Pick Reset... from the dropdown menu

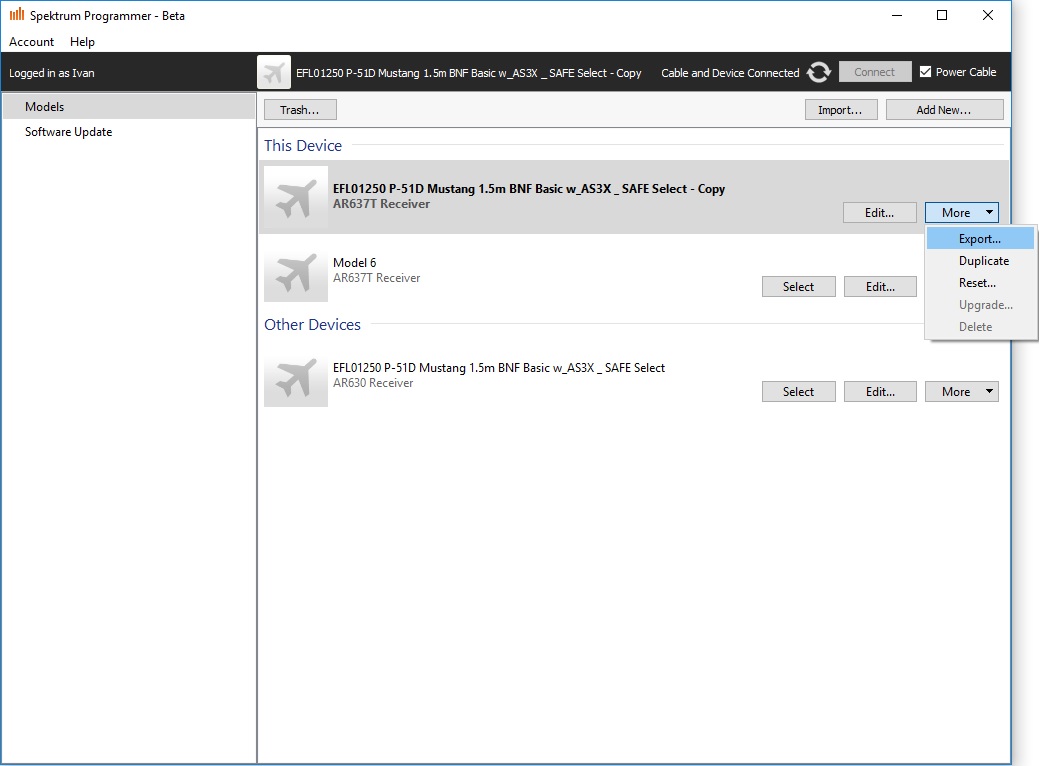pos(977,283)
